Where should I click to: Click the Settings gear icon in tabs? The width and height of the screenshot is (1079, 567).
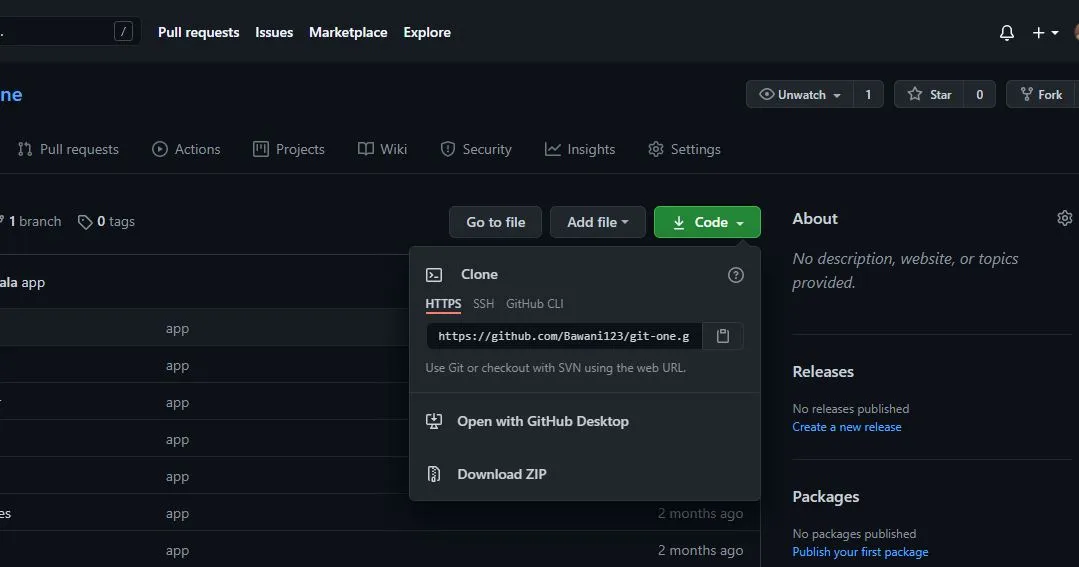click(656, 149)
